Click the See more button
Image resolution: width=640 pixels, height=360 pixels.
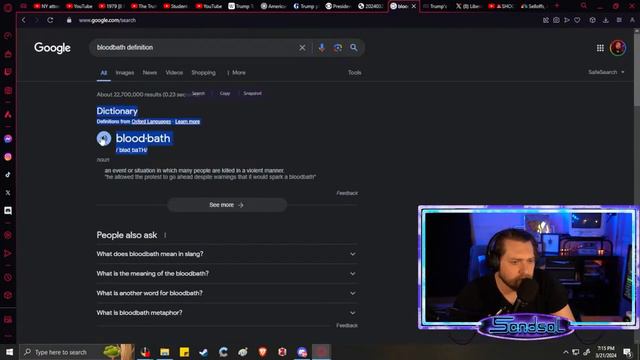[x=227, y=205]
